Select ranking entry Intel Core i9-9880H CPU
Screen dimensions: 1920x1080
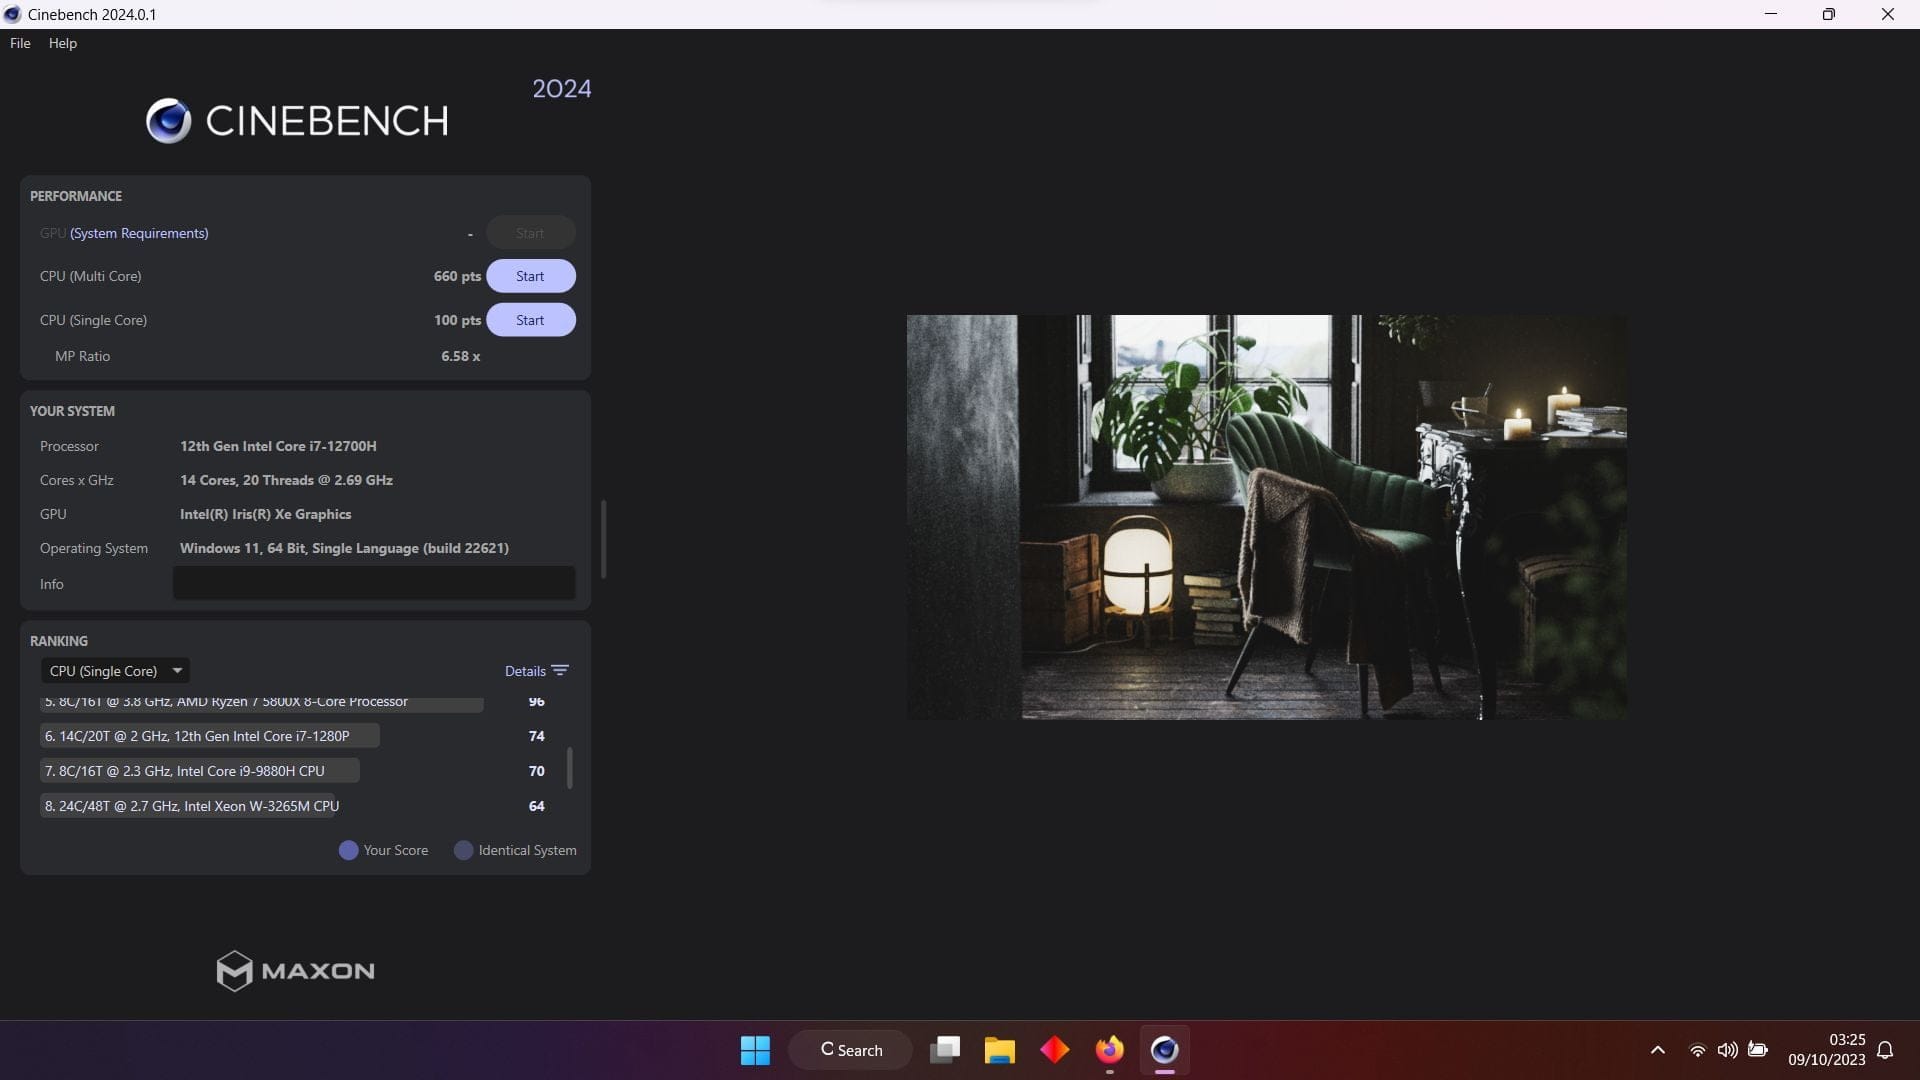click(x=199, y=771)
